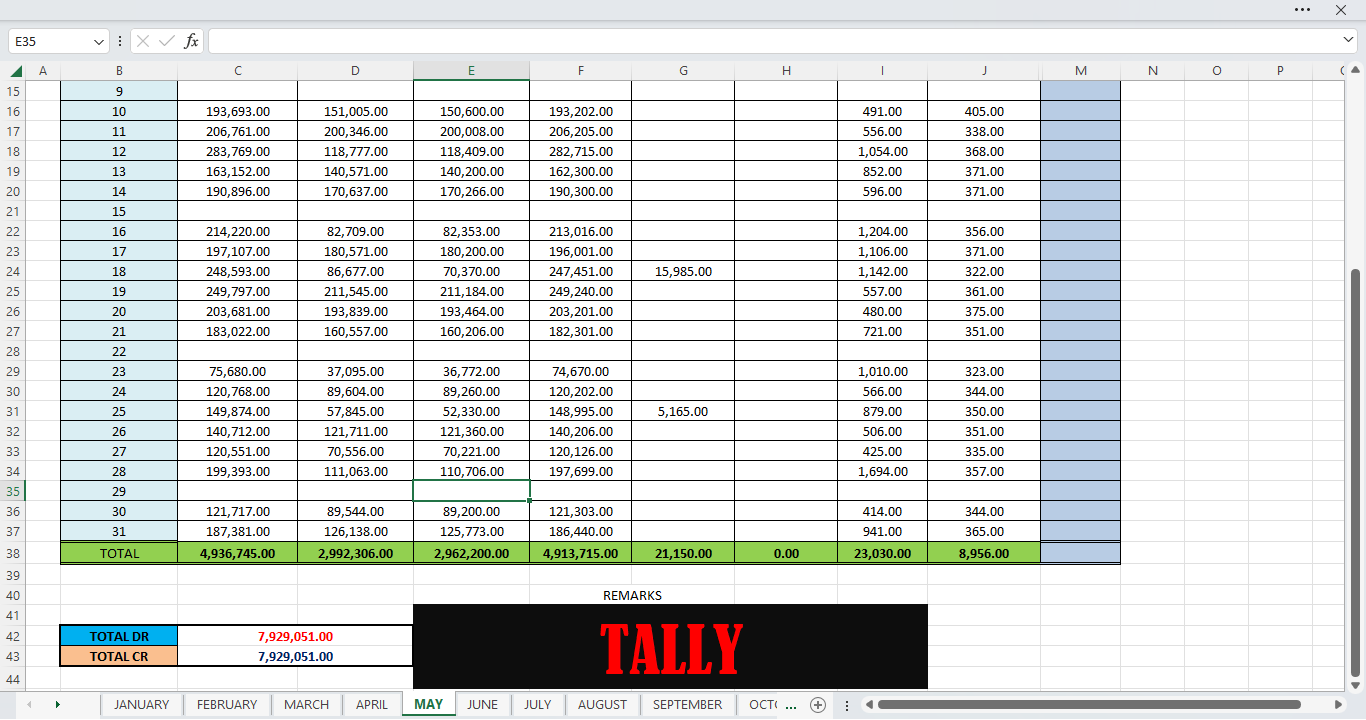Select column E header
The image size is (1366, 720).
click(471, 71)
